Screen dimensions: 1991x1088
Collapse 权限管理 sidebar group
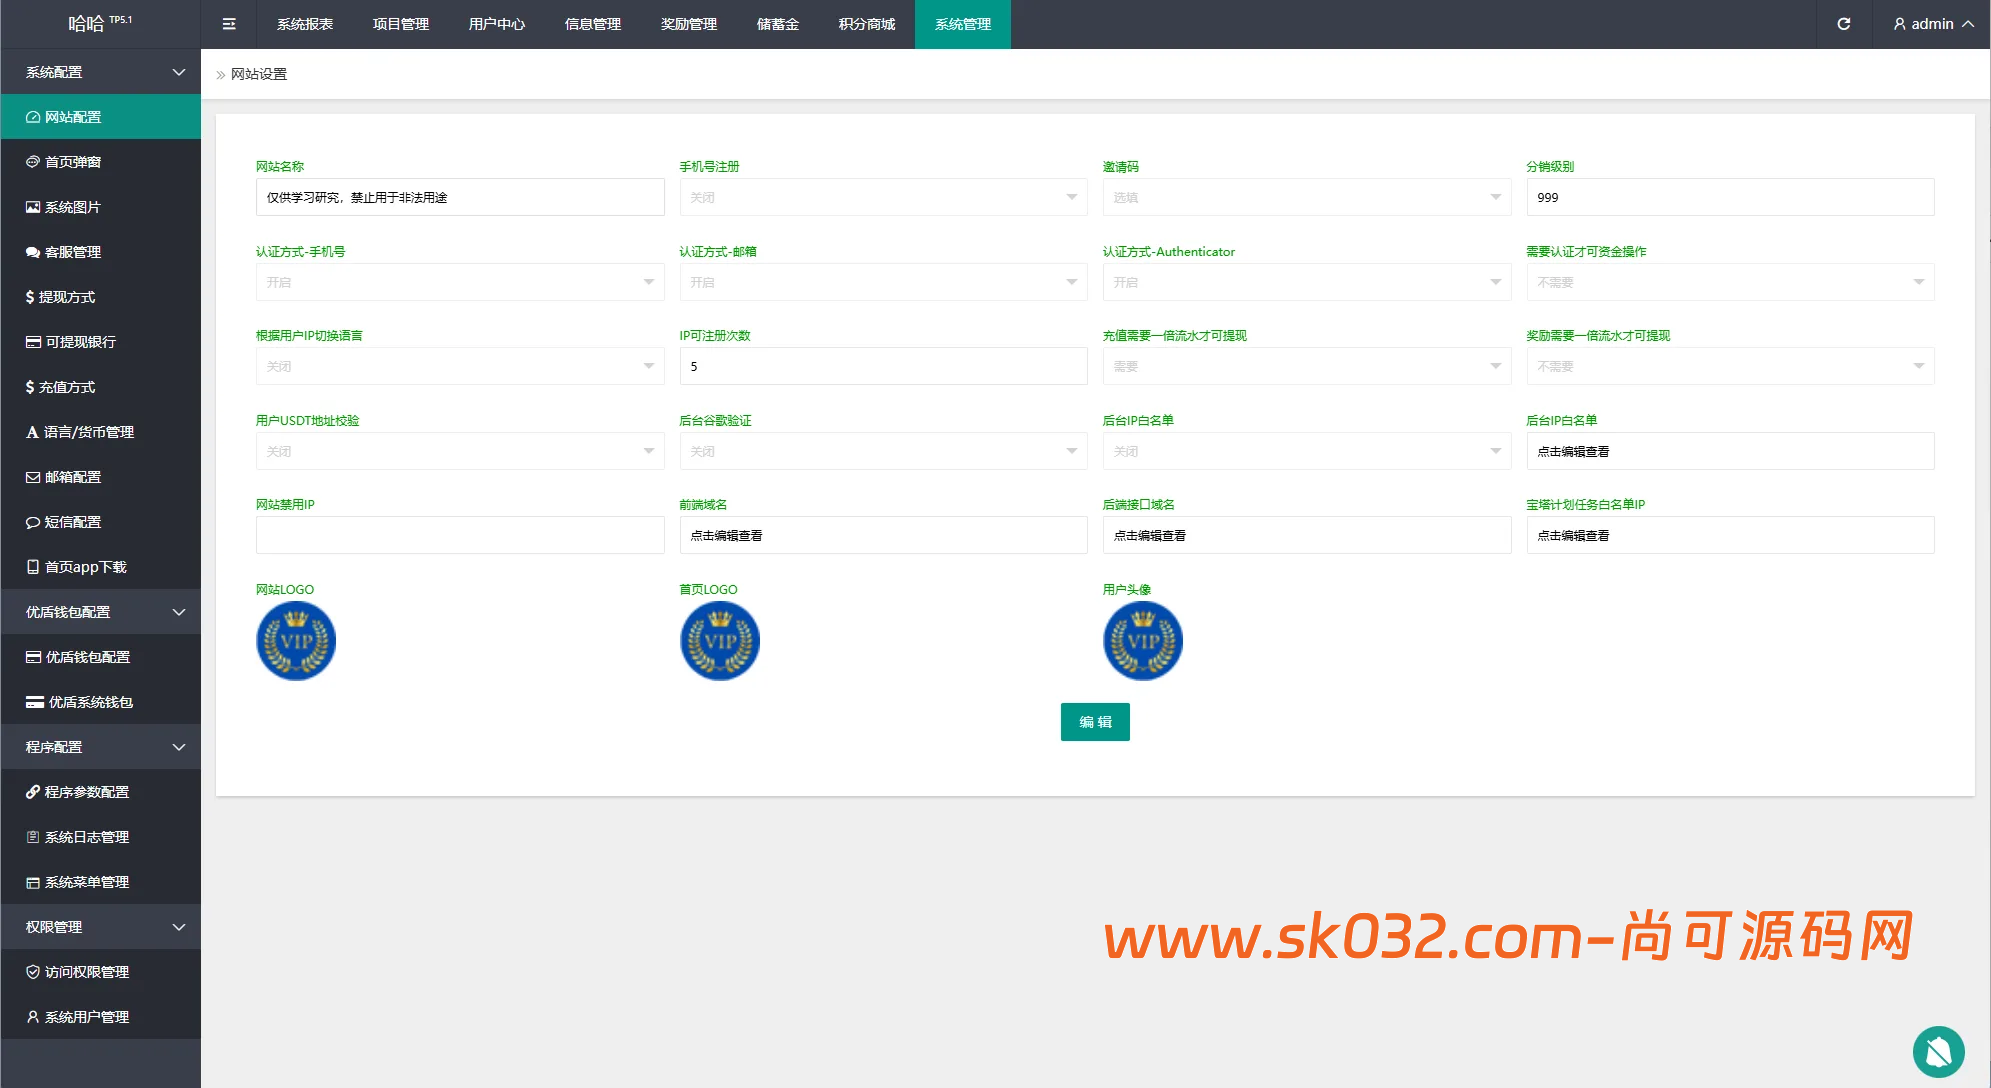coord(100,927)
